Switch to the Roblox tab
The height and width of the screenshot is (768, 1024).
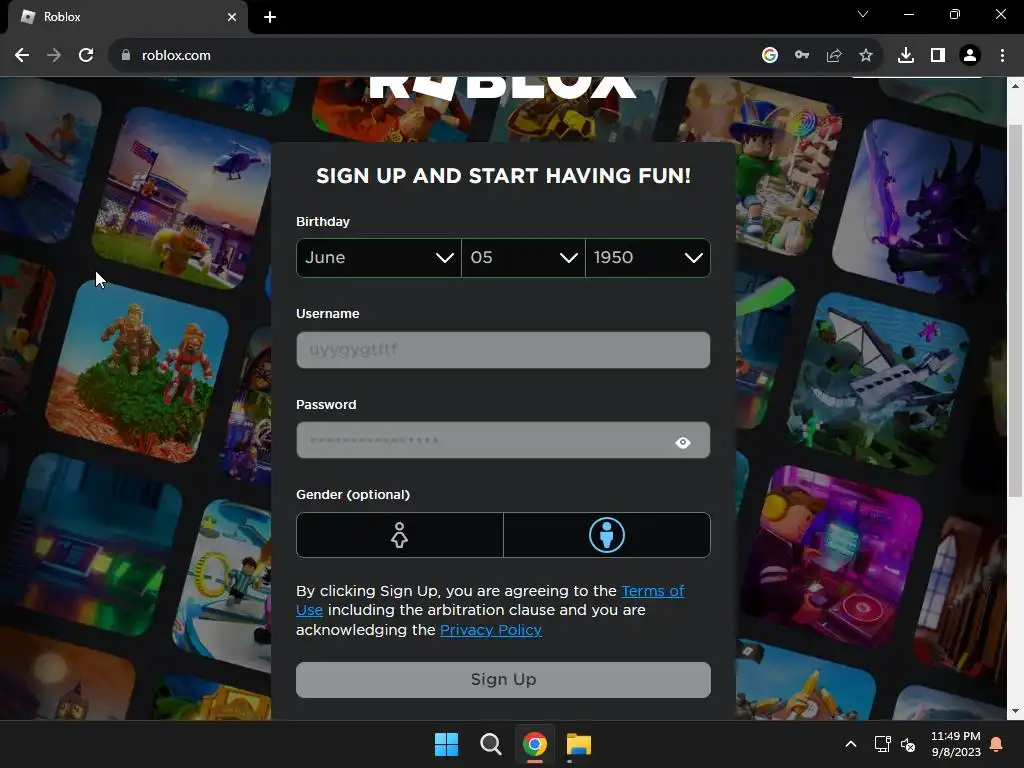coord(127,17)
